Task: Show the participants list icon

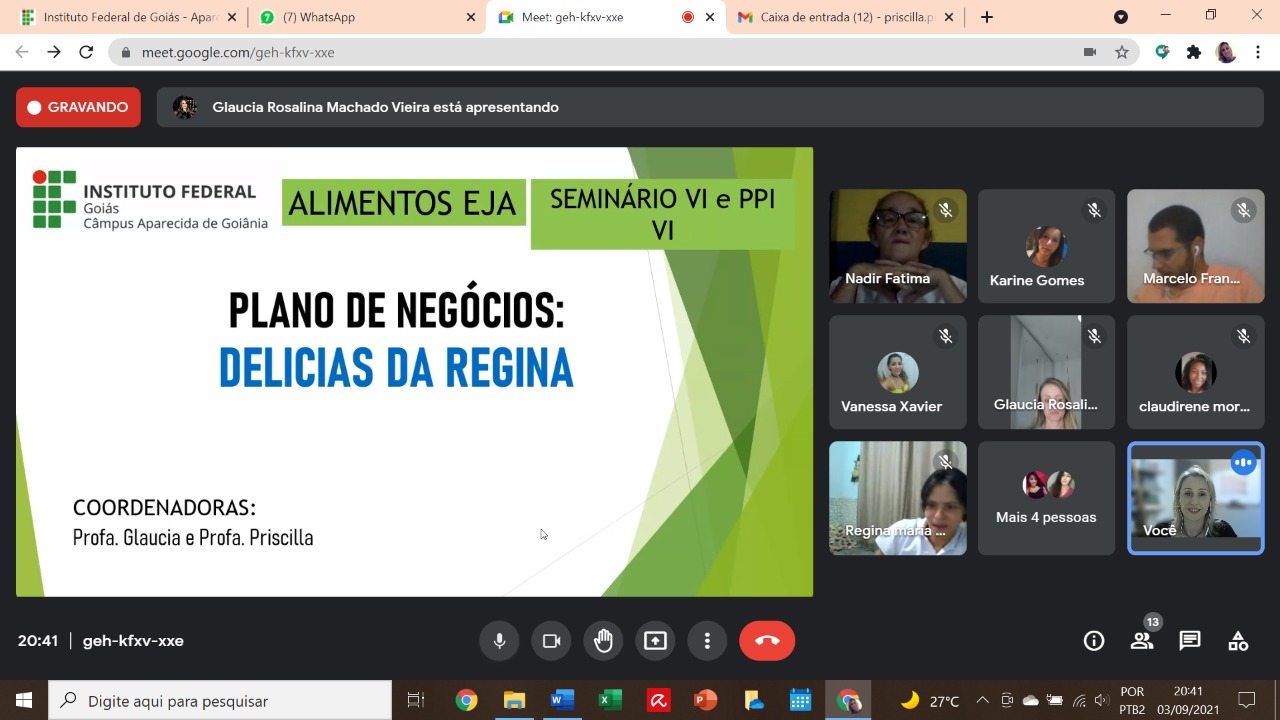Action: coord(1142,641)
